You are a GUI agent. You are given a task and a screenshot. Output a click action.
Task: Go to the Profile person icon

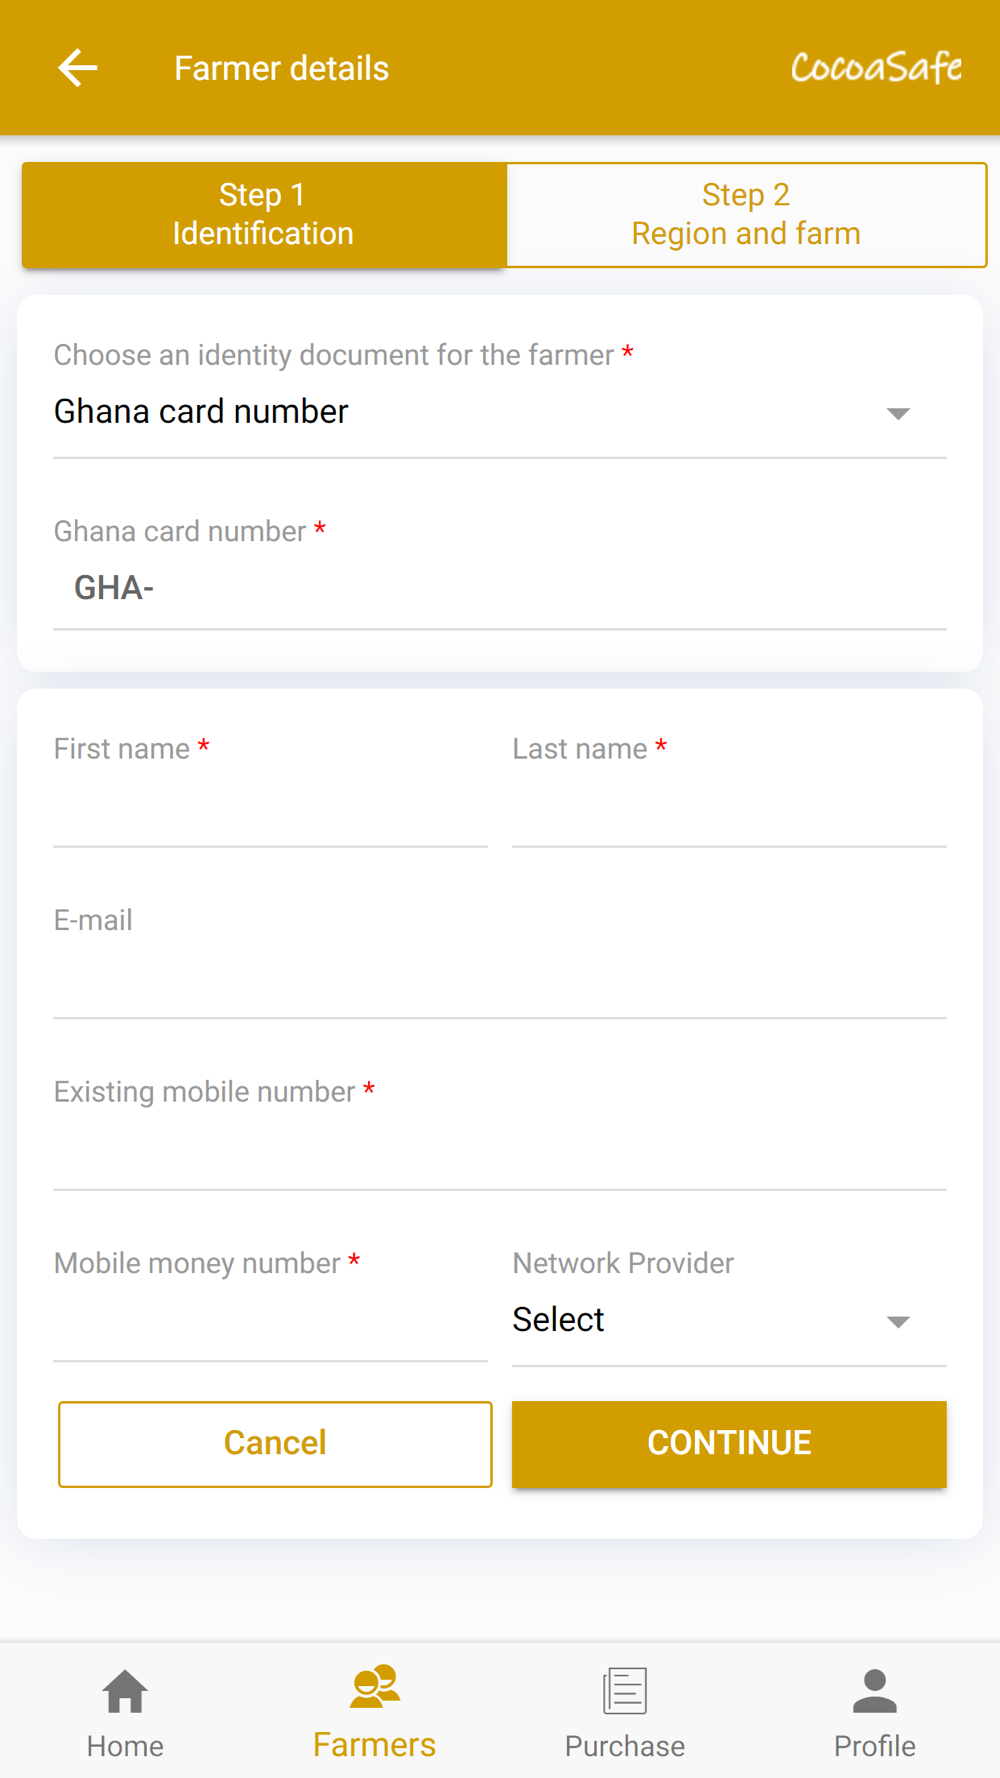(x=875, y=1691)
